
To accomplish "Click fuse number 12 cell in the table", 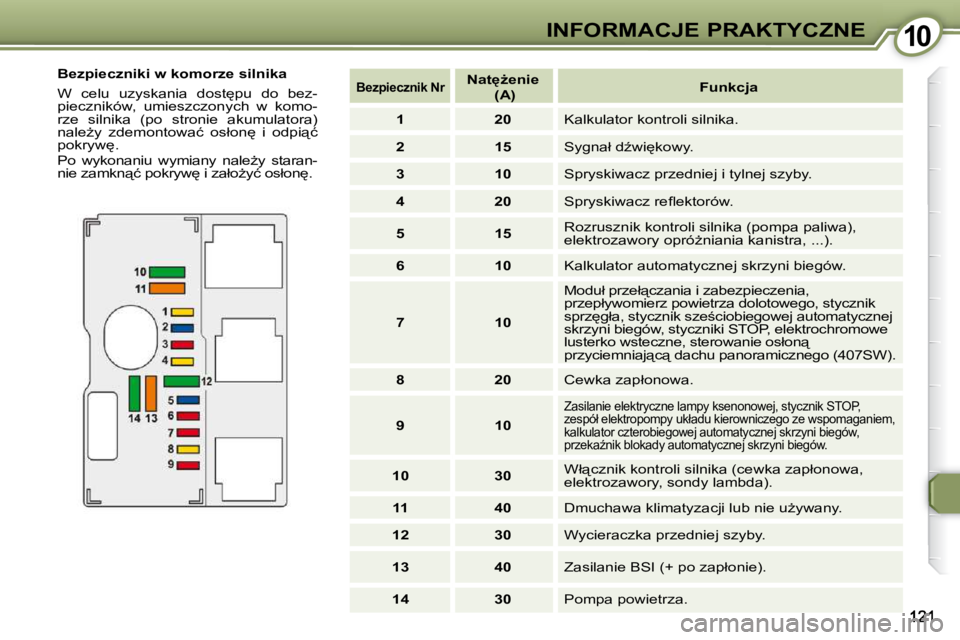I will coord(400,535).
